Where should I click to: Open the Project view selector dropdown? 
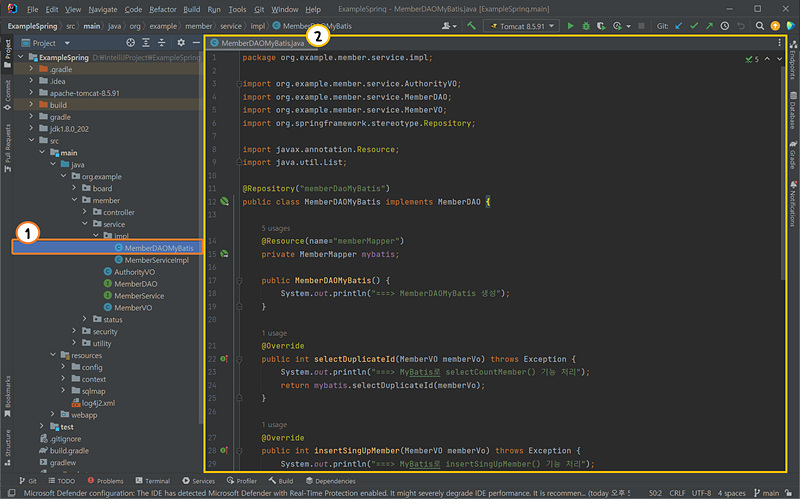tap(45, 43)
